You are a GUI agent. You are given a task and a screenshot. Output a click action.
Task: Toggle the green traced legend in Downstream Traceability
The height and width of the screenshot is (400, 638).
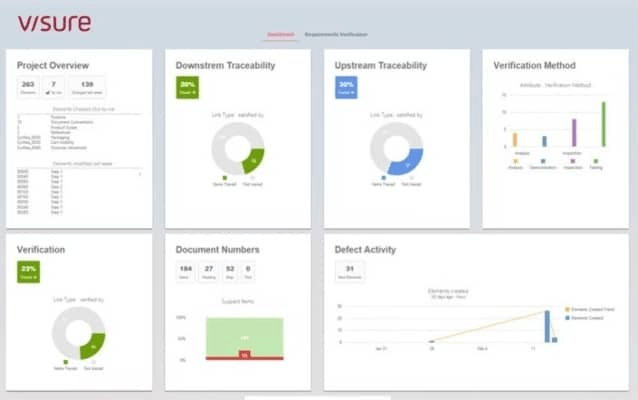click(225, 178)
